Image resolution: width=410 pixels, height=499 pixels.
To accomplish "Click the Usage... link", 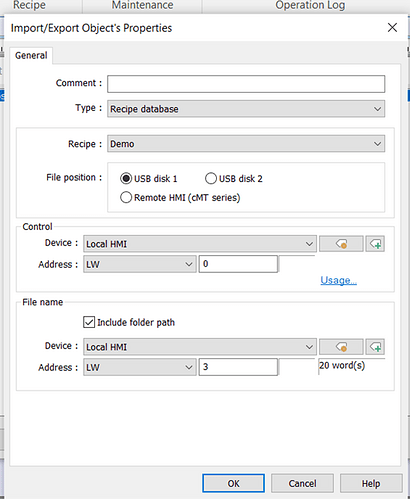I will [x=338, y=280].
